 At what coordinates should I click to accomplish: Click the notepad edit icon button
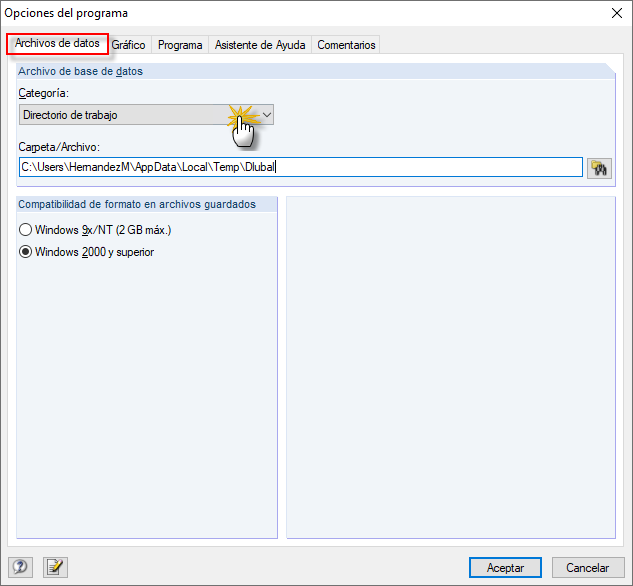point(55,567)
